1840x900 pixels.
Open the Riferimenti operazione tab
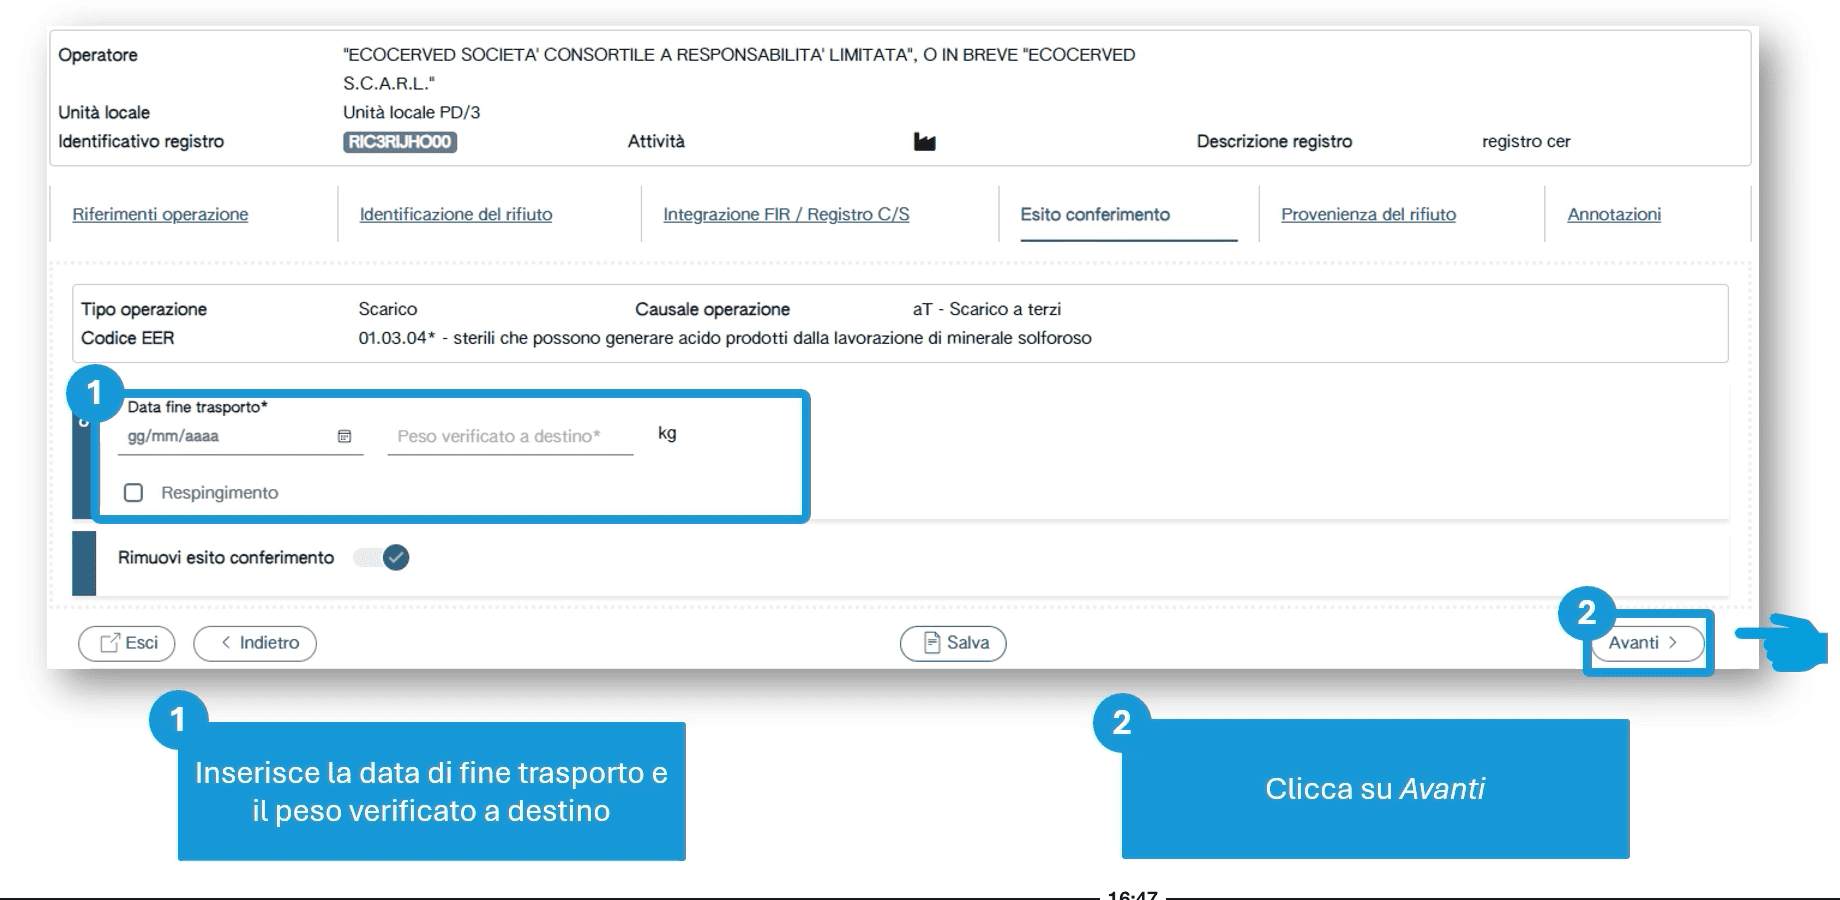(160, 214)
